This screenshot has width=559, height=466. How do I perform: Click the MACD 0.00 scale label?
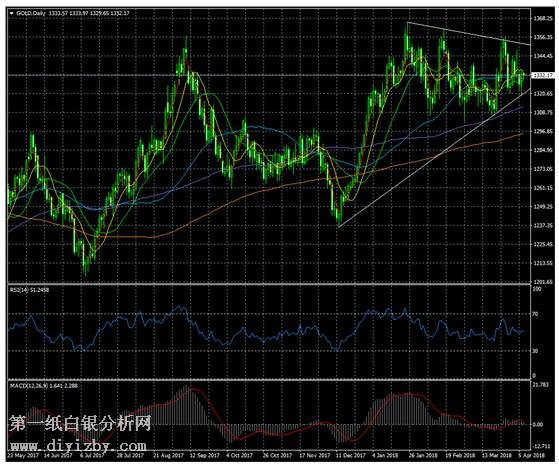point(538,425)
